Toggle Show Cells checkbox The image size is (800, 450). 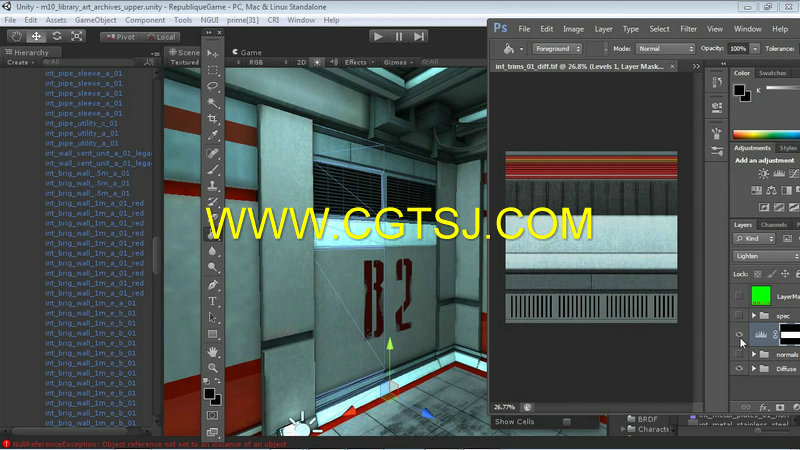[x=566, y=422]
